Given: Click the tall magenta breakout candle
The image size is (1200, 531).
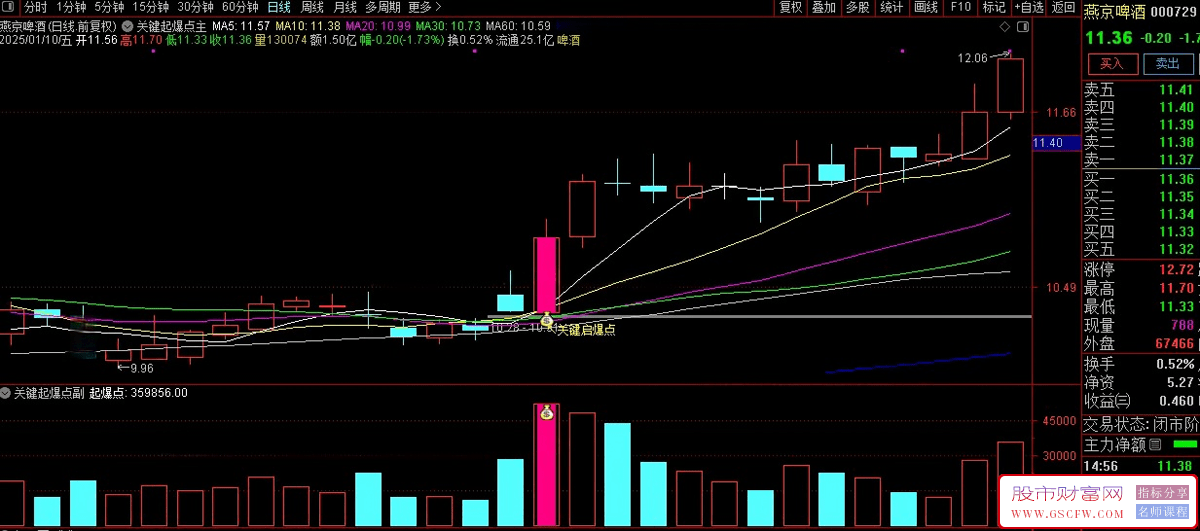Looking at the screenshot, I should 545,275.
